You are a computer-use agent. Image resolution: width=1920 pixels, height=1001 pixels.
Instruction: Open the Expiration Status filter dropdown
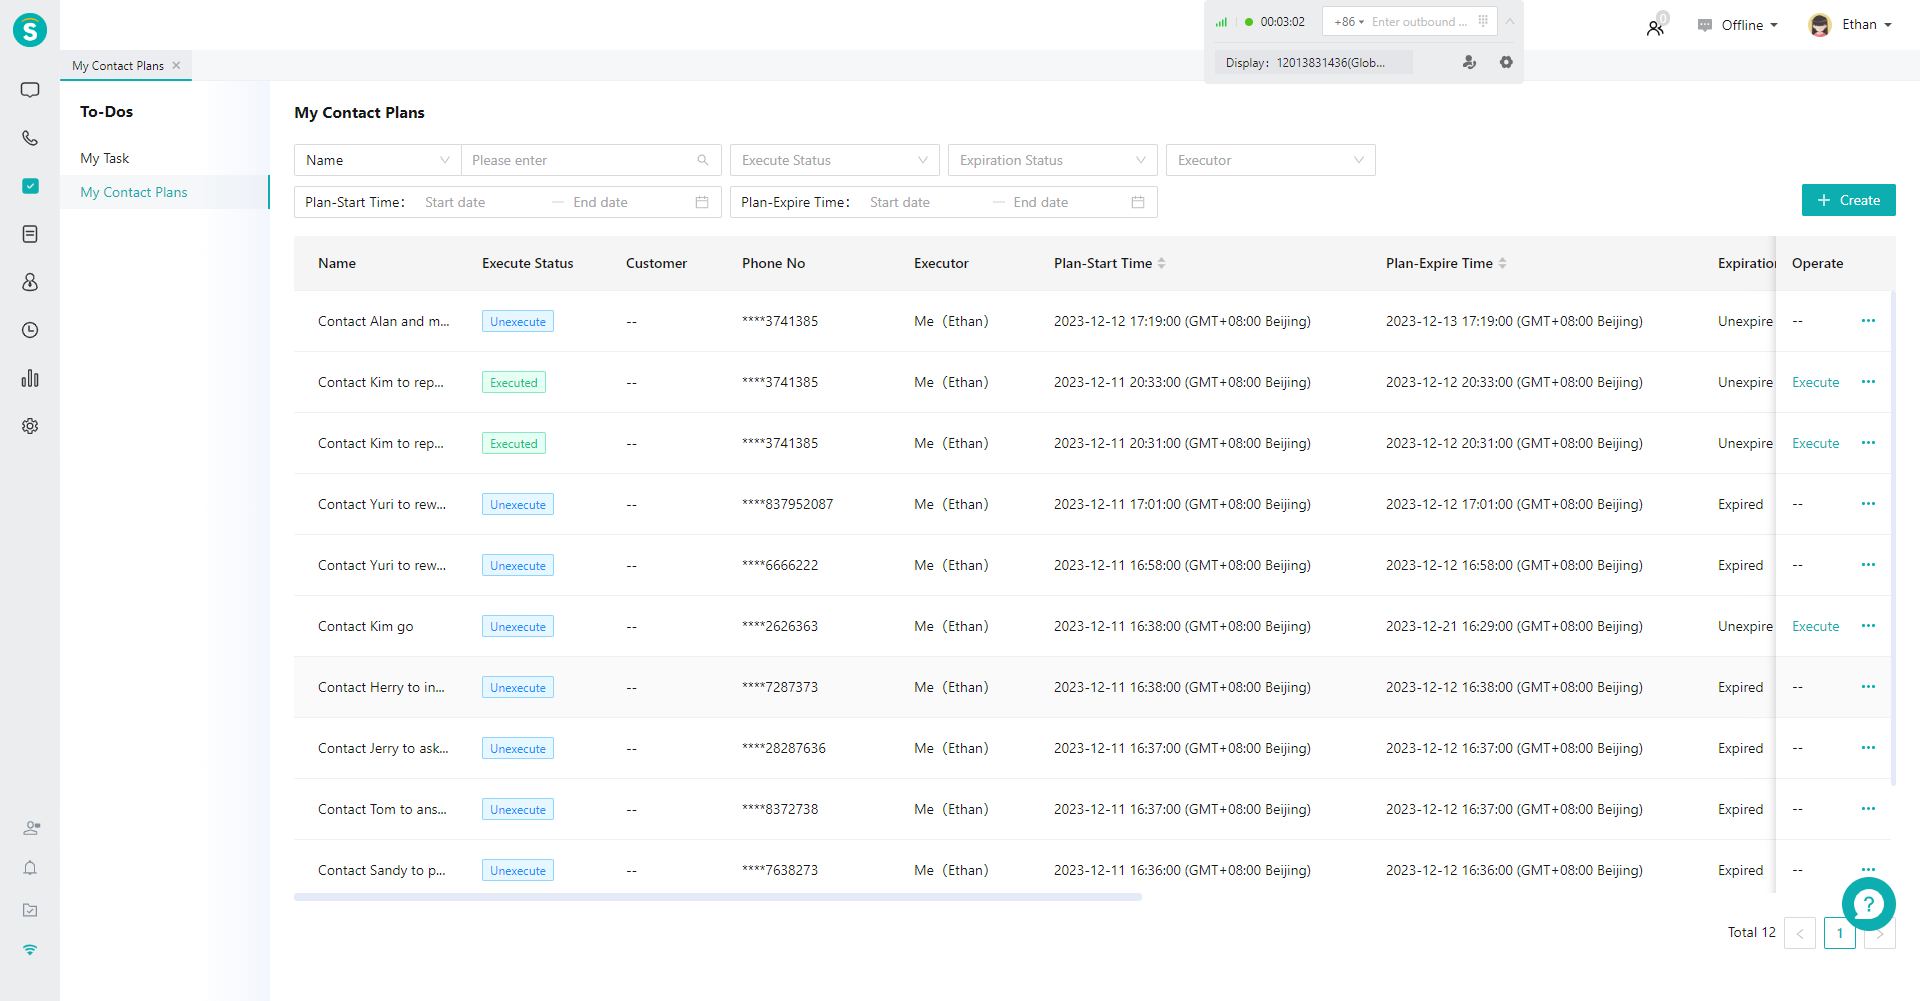coord(1053,160)
